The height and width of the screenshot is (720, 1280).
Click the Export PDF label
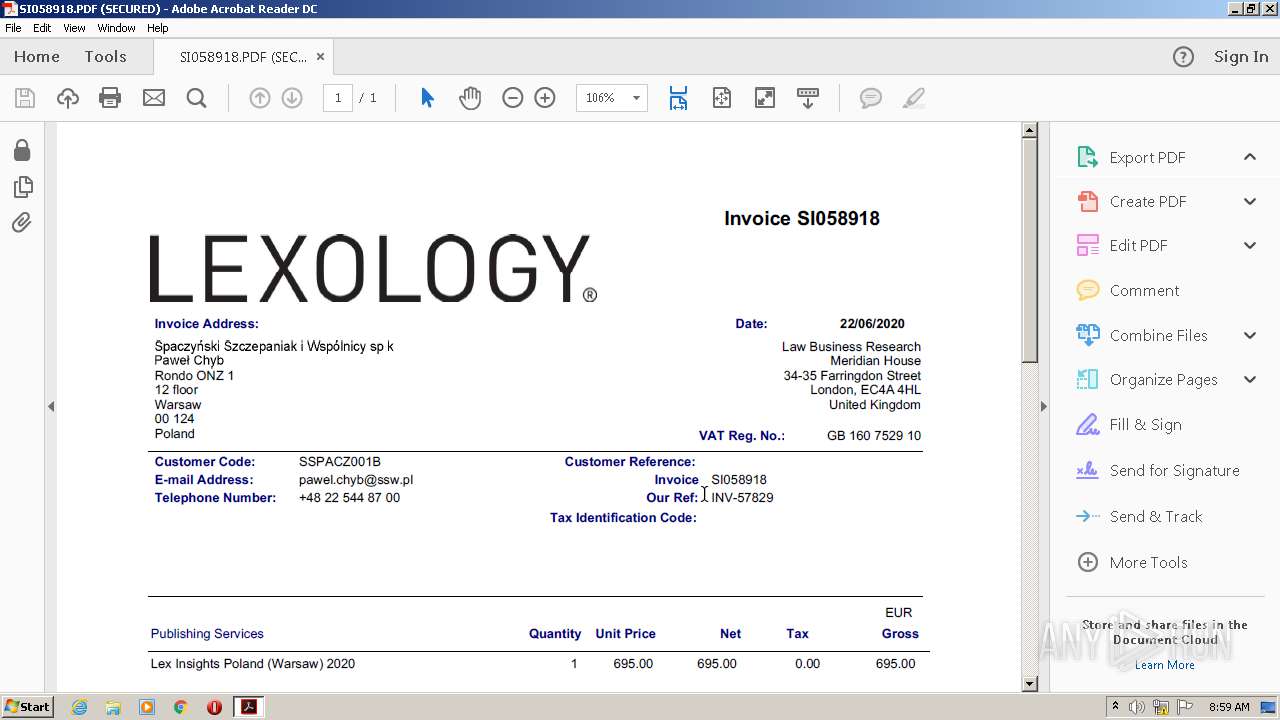pyautogui.click(x=1147, y=158)
